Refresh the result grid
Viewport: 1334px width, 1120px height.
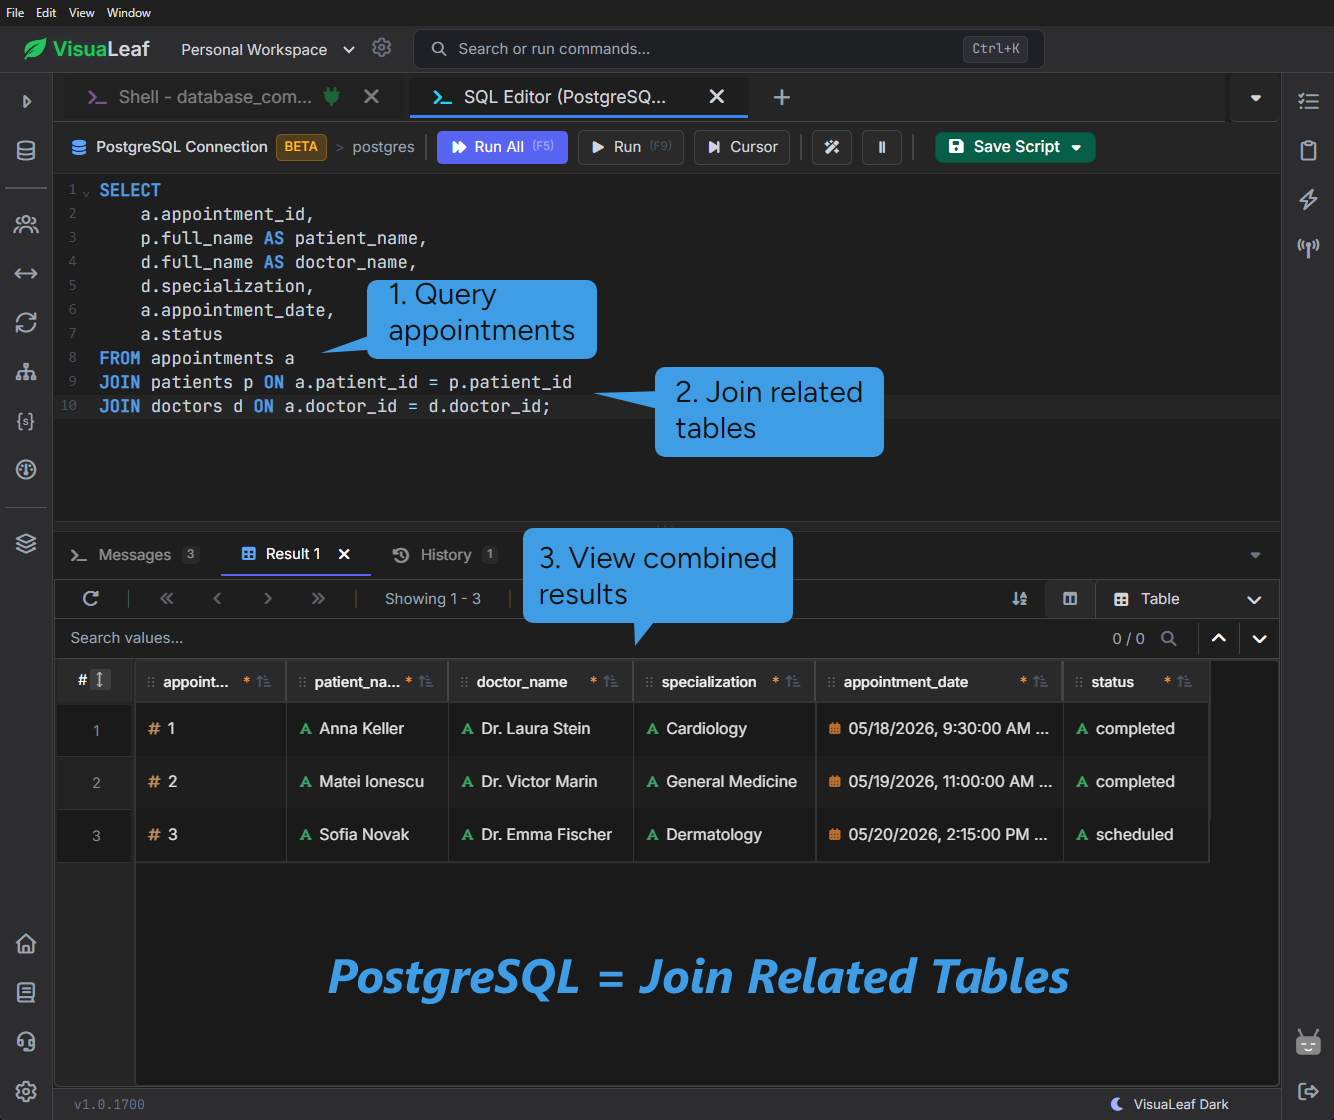[91, 598]
